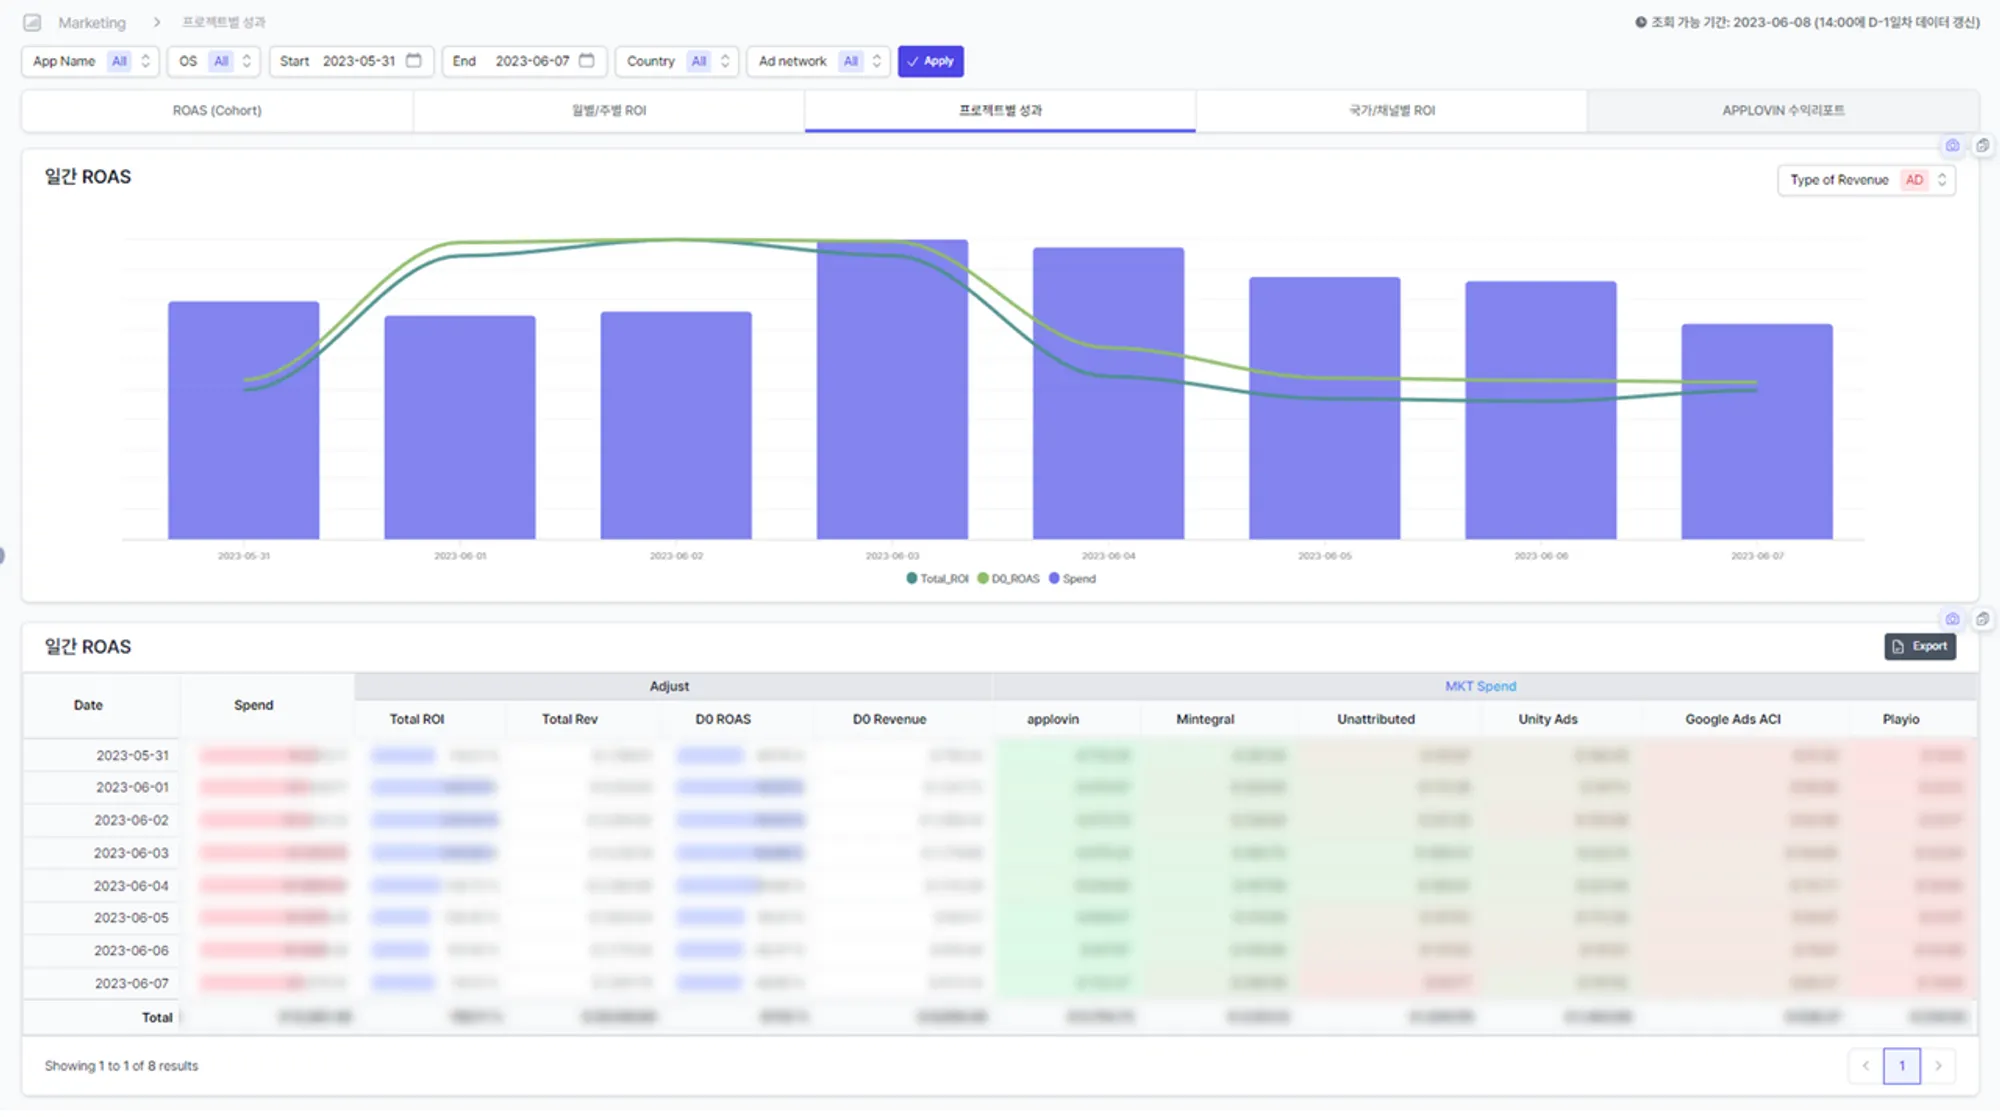Screen dimensions: 2000x1117
Task: Open the End date calendar icon
Action: coord(587,61)
